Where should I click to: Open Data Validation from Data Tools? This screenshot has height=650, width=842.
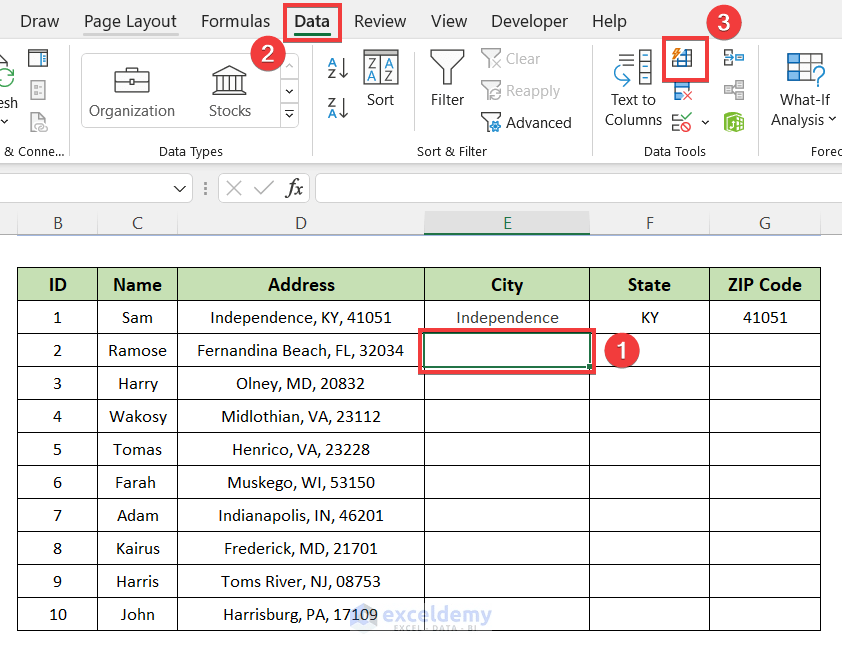click(680, 122)
